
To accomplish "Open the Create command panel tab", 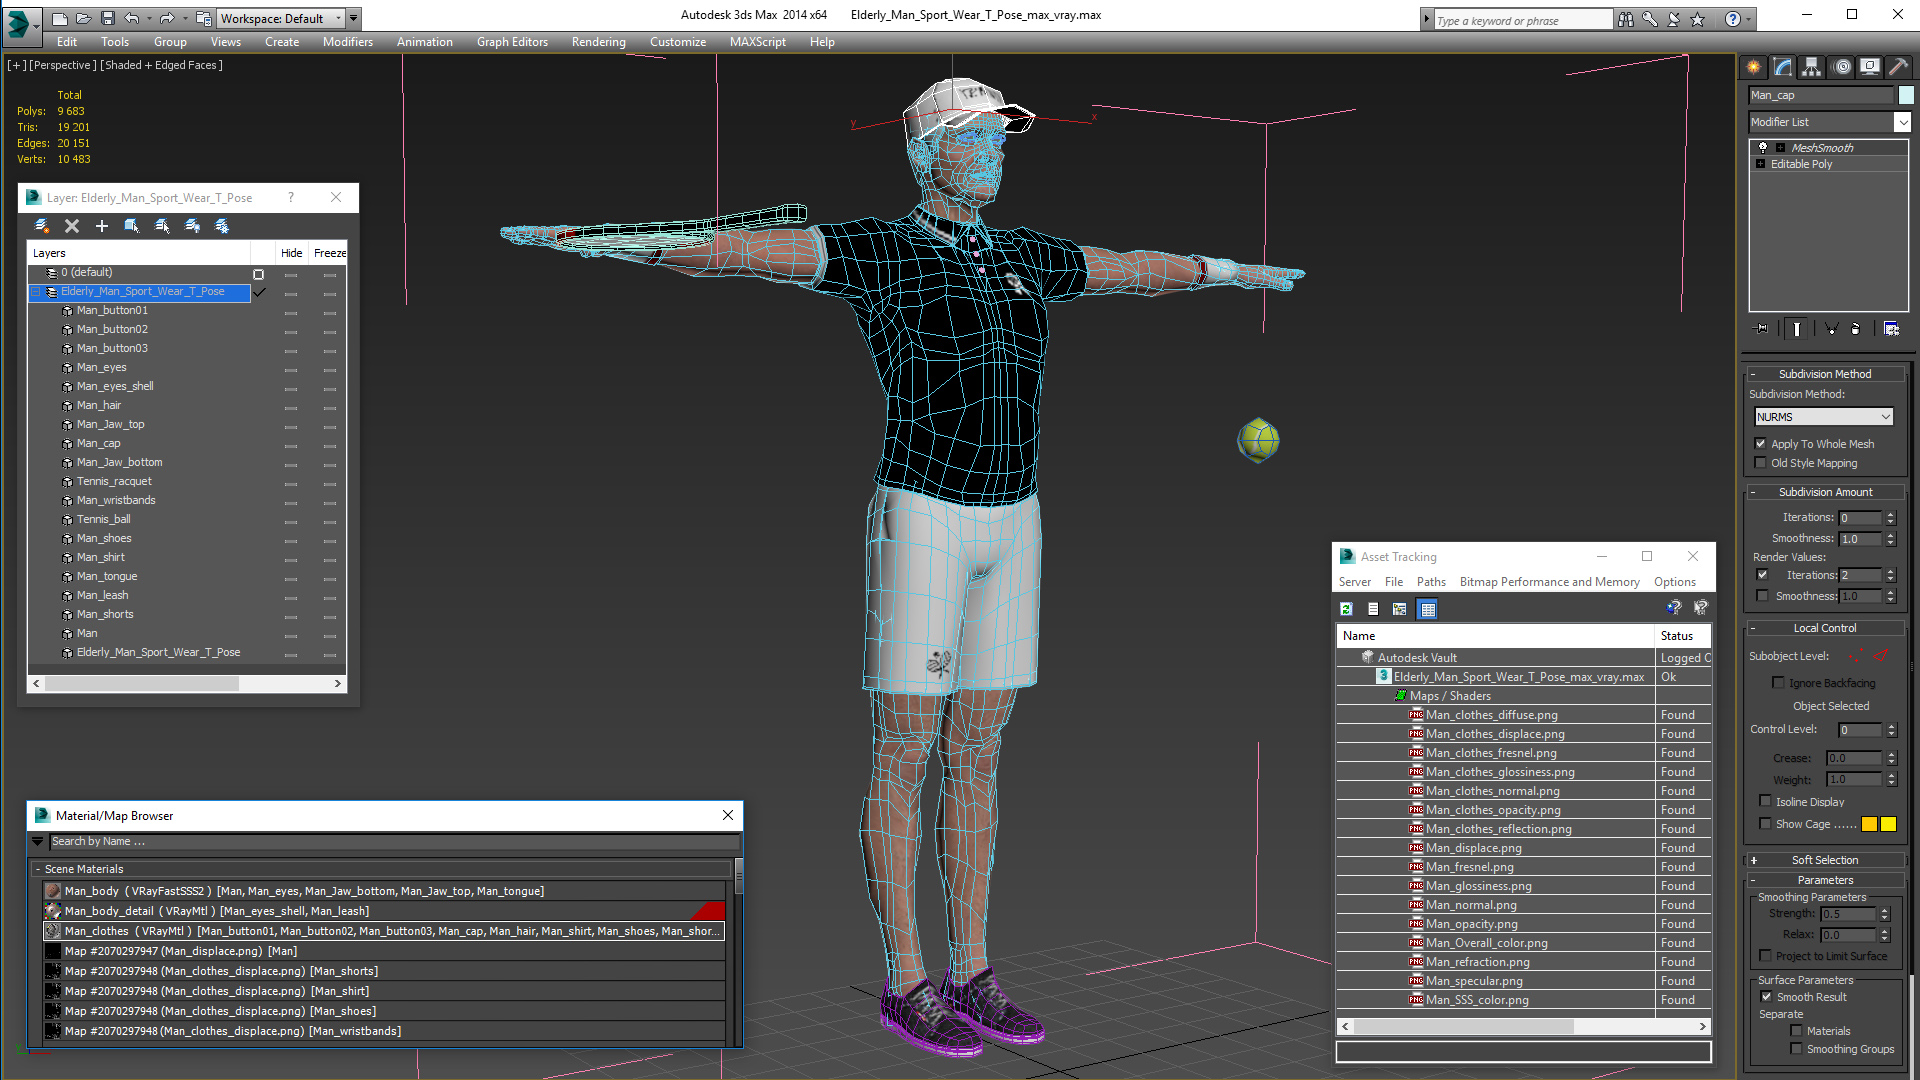I will point(1754,67).
